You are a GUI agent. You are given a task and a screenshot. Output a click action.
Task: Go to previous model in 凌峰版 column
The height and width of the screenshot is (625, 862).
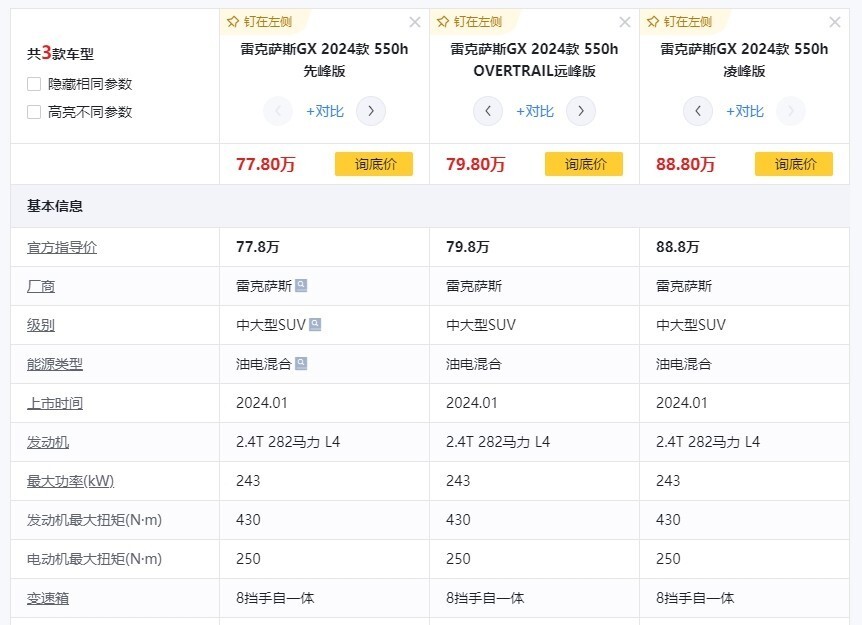(x=697, y=111)
